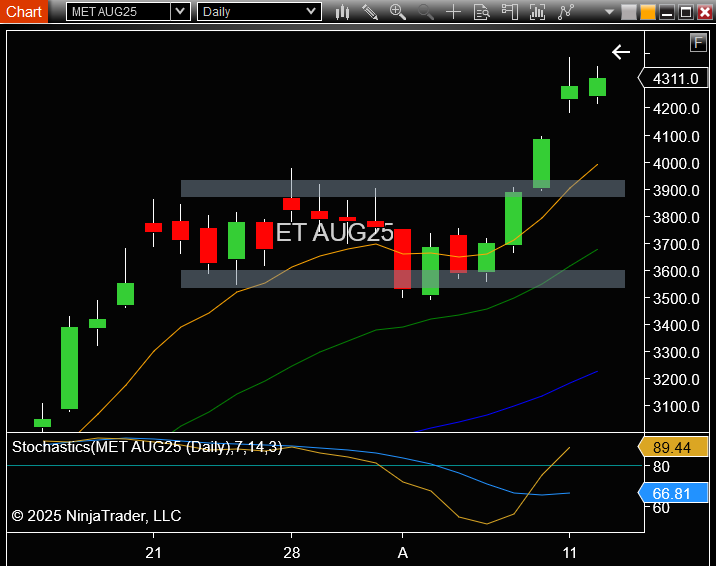
Task: Select the Chart tab
Action: [24, 11]
